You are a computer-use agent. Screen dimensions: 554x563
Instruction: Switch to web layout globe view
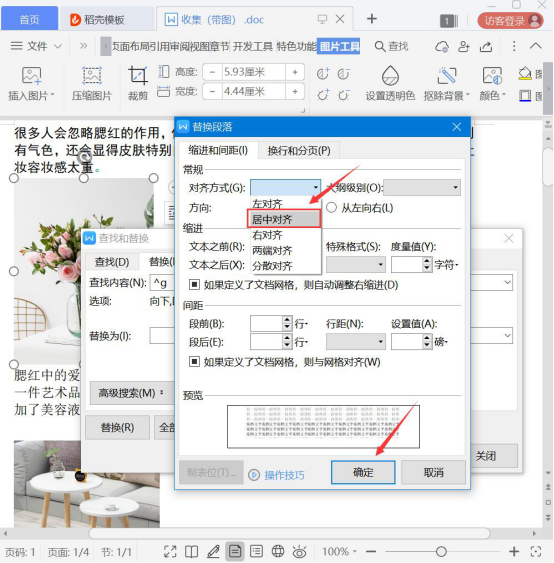tap(278, 551)
